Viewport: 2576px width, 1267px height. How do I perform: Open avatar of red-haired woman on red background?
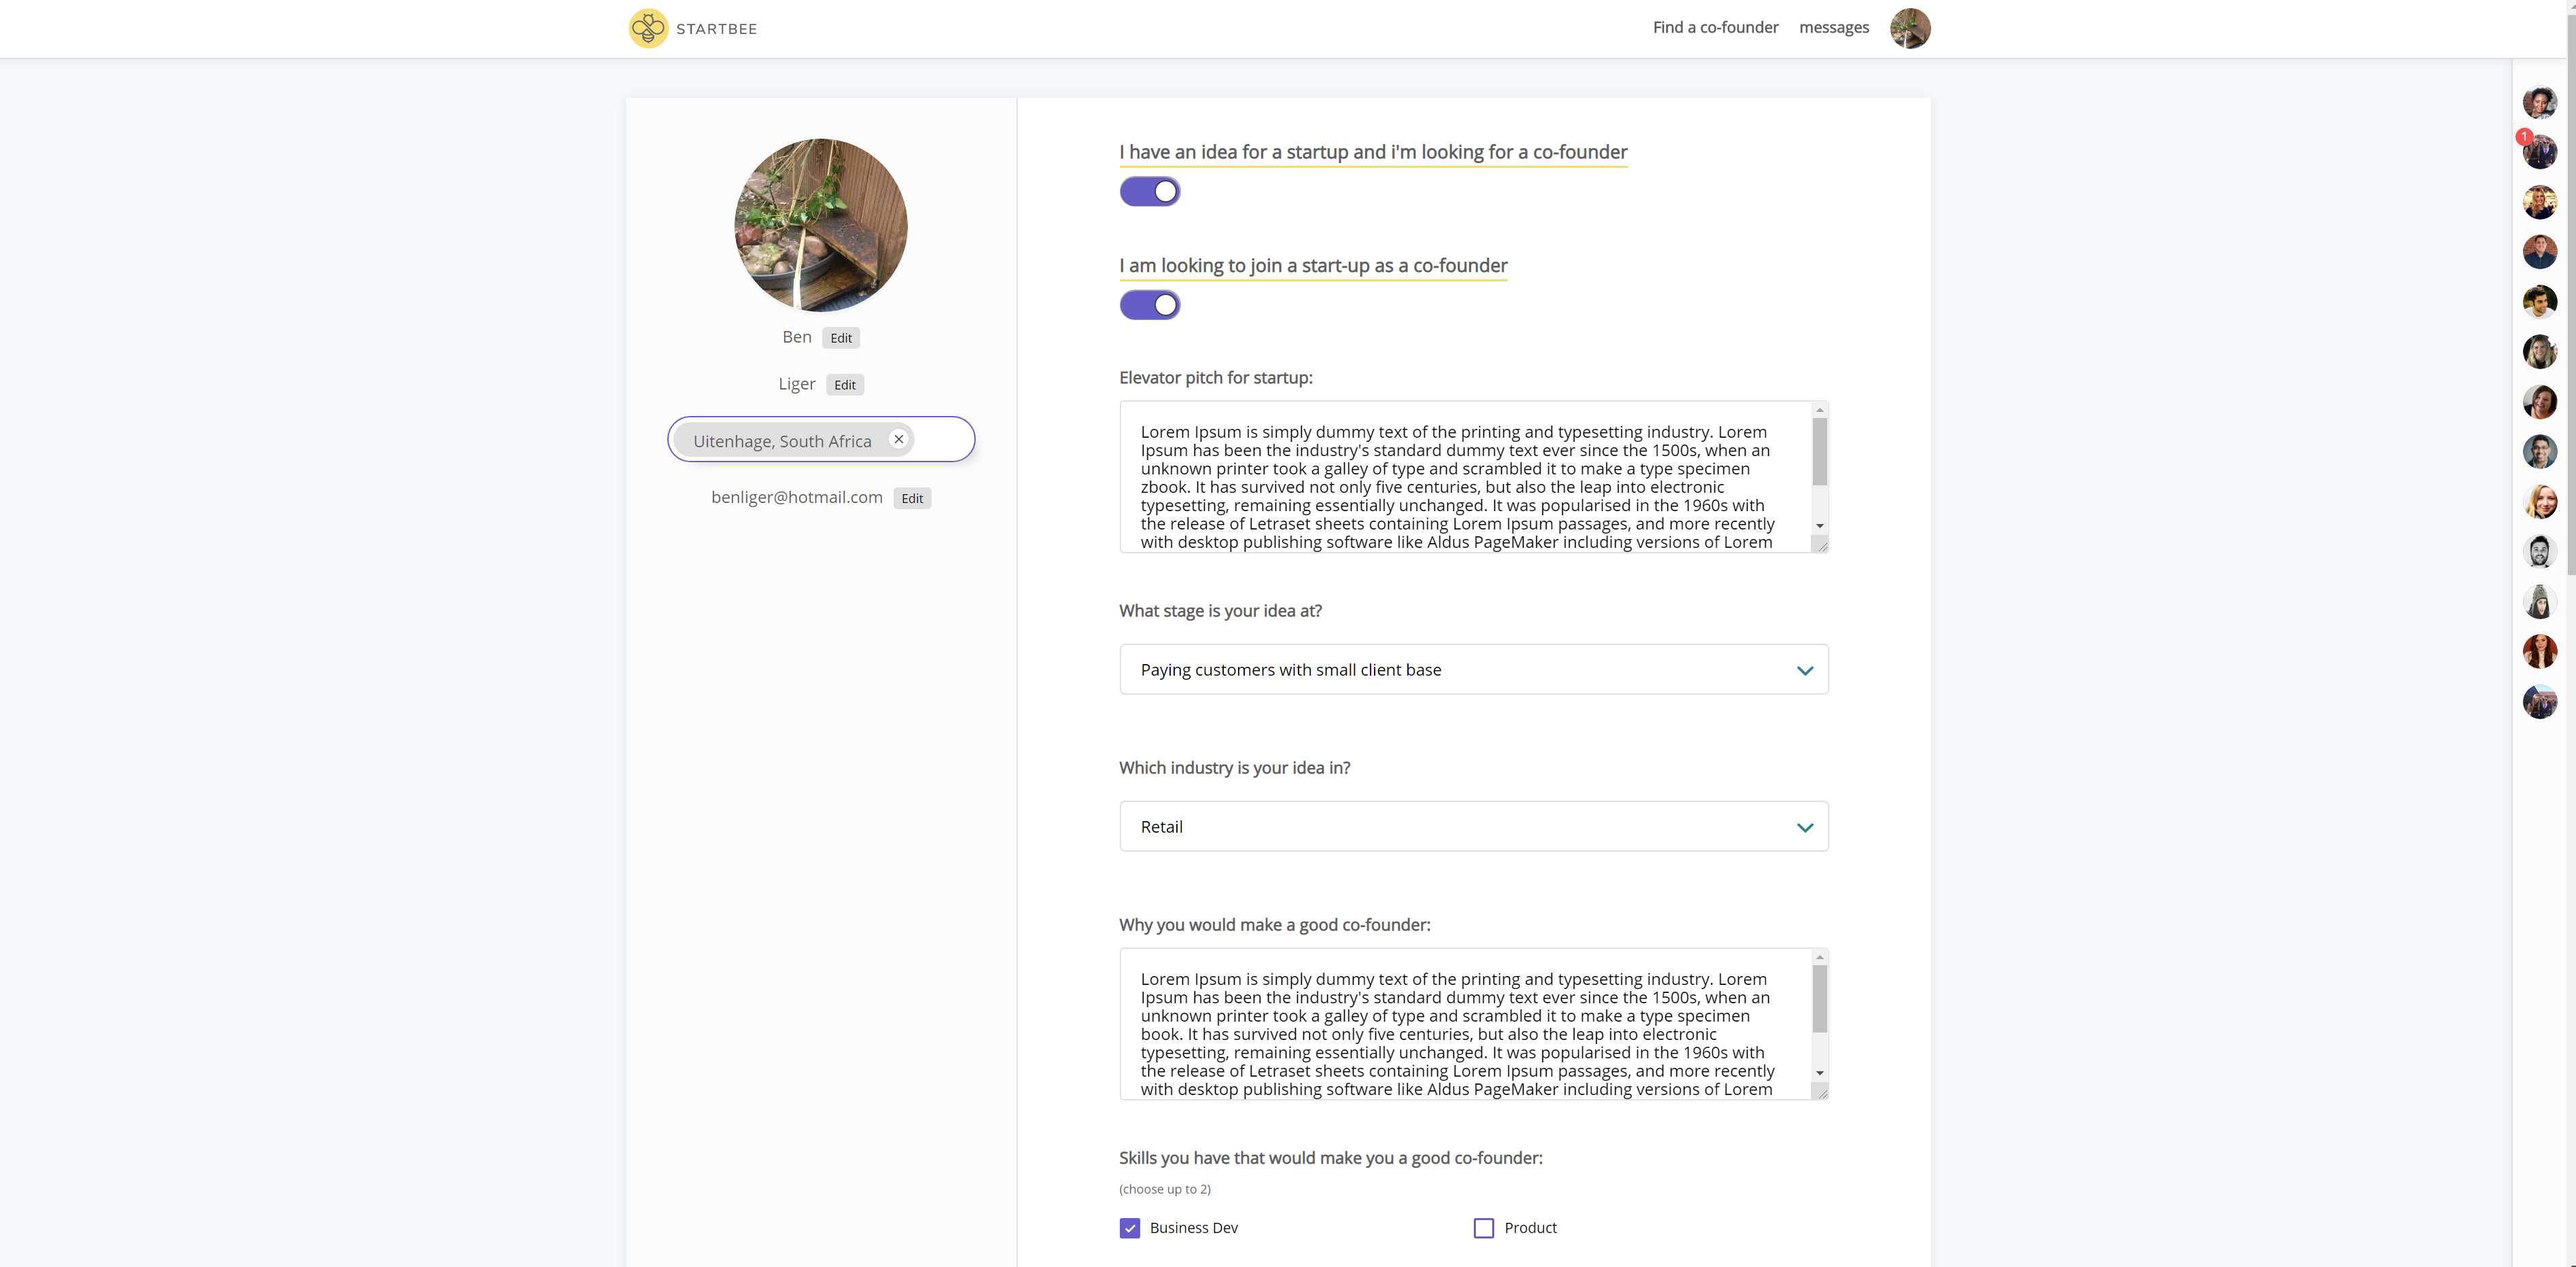click(x=2539, y=651)
